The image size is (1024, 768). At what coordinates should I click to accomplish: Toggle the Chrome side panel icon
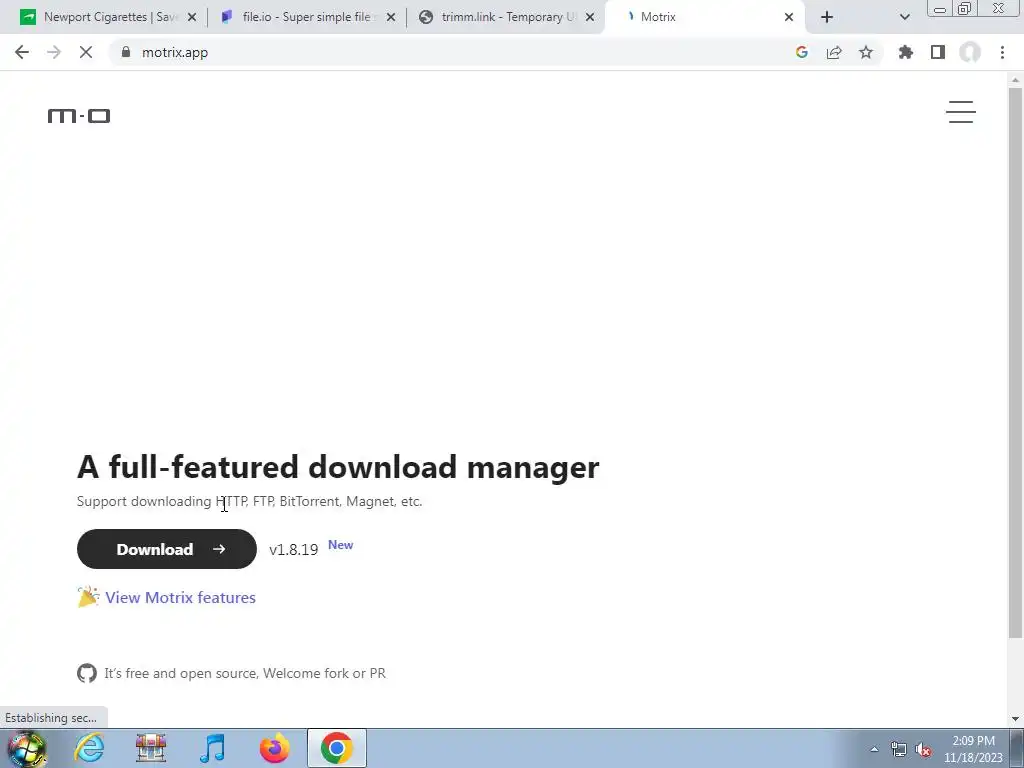pyautogui.click(x=938, y=52)
